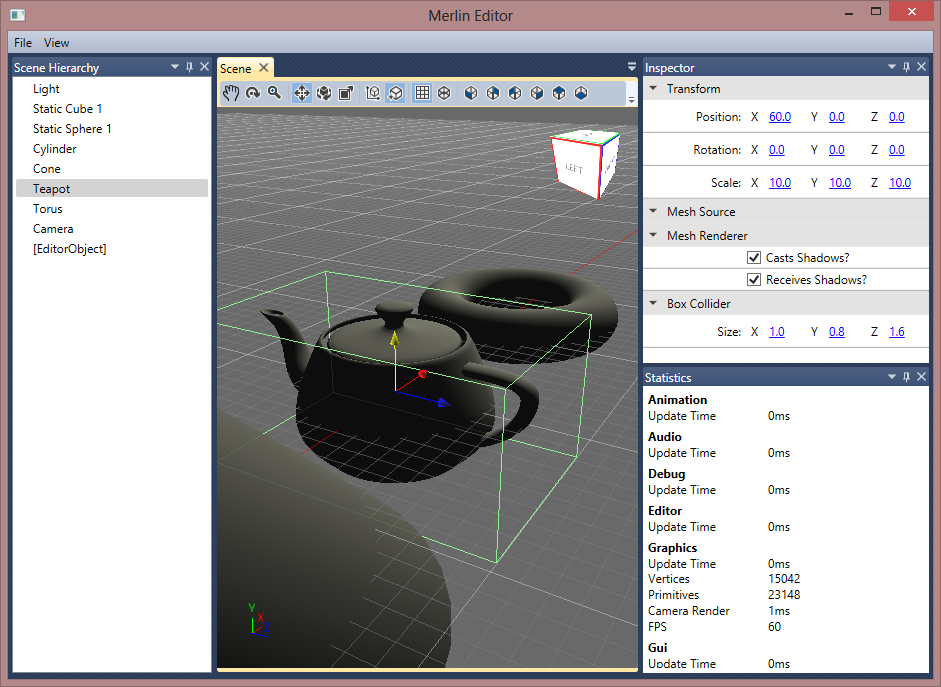
Task: Collapse the Transform section
Action: [654, 88]
